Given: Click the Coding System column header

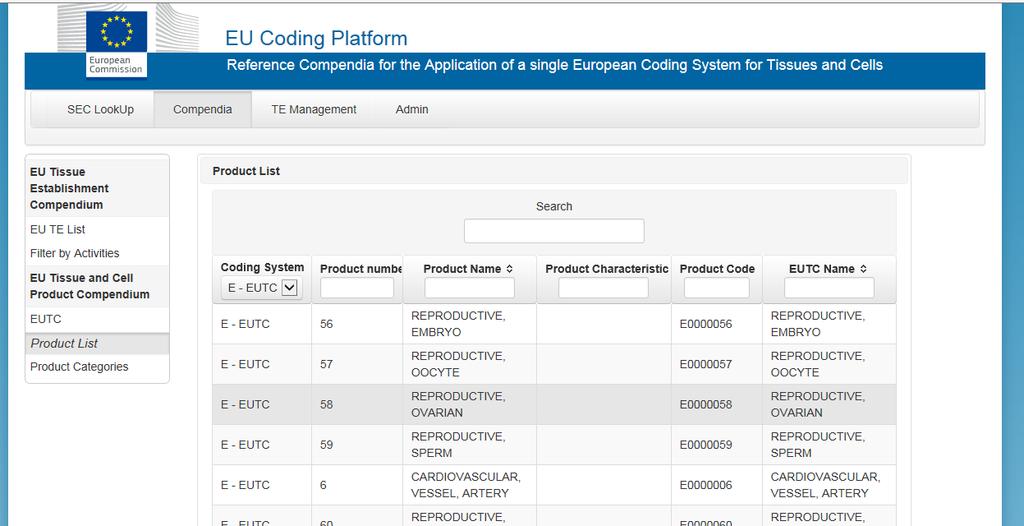Looking at the screenshot, I should pyautogui.click(x=262, y=267).
